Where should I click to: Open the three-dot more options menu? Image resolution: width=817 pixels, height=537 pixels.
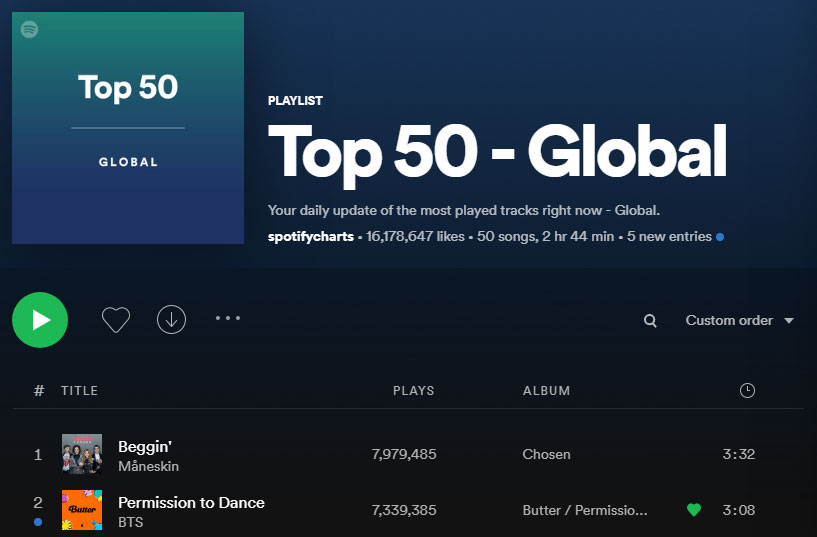228,318
